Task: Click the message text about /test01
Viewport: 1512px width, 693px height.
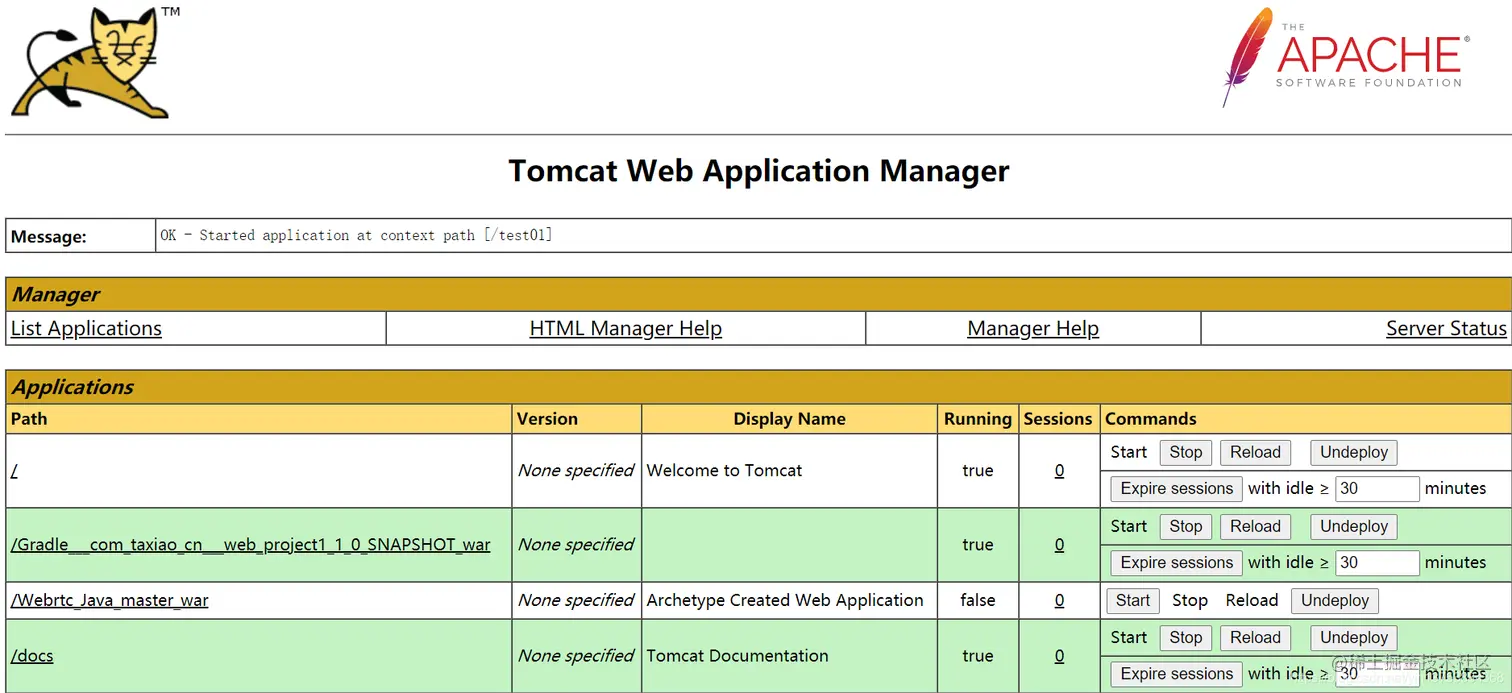Action: [x=356, y=235]
